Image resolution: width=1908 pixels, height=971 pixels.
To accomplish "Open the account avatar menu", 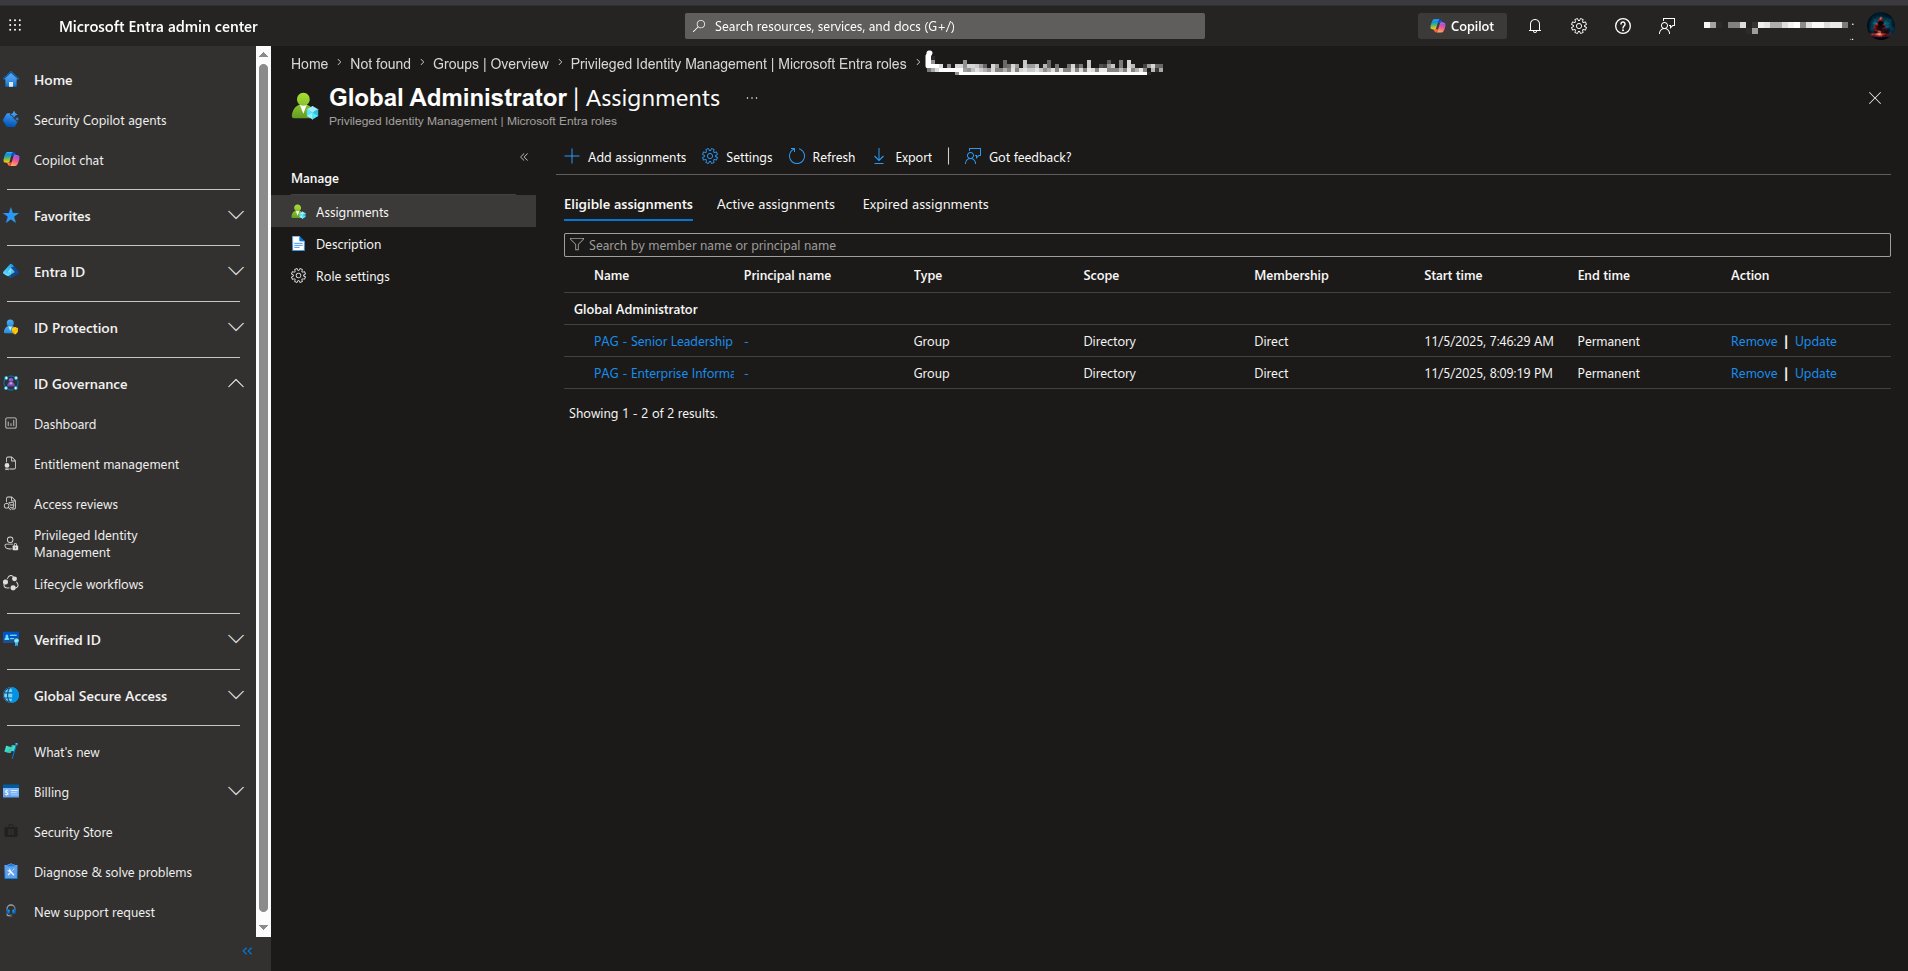I will pyautogui.click(x=1880, y=26).
